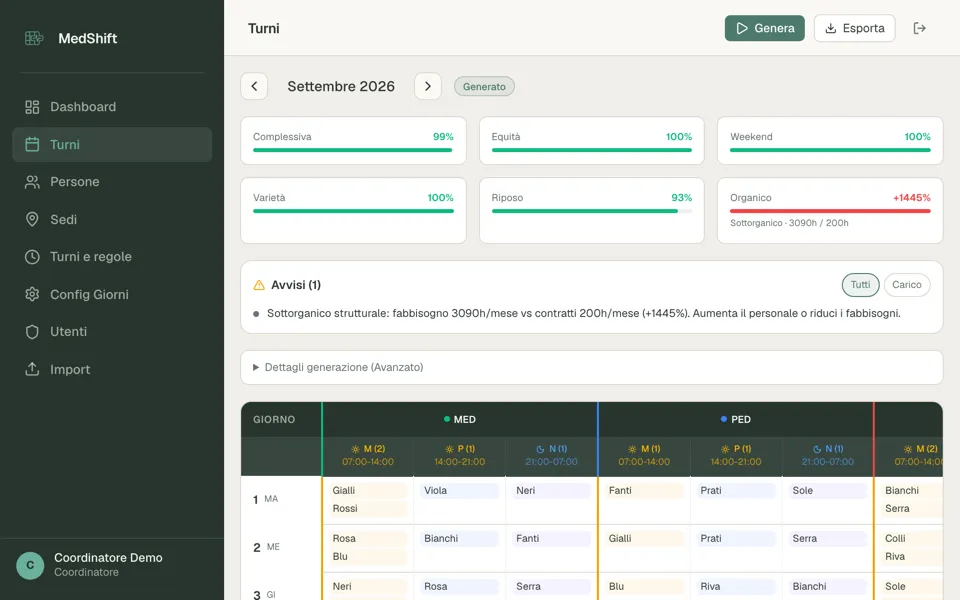The image size is (960, 600).
Task: Click the Genera button
Action: [x=765, y=28]
